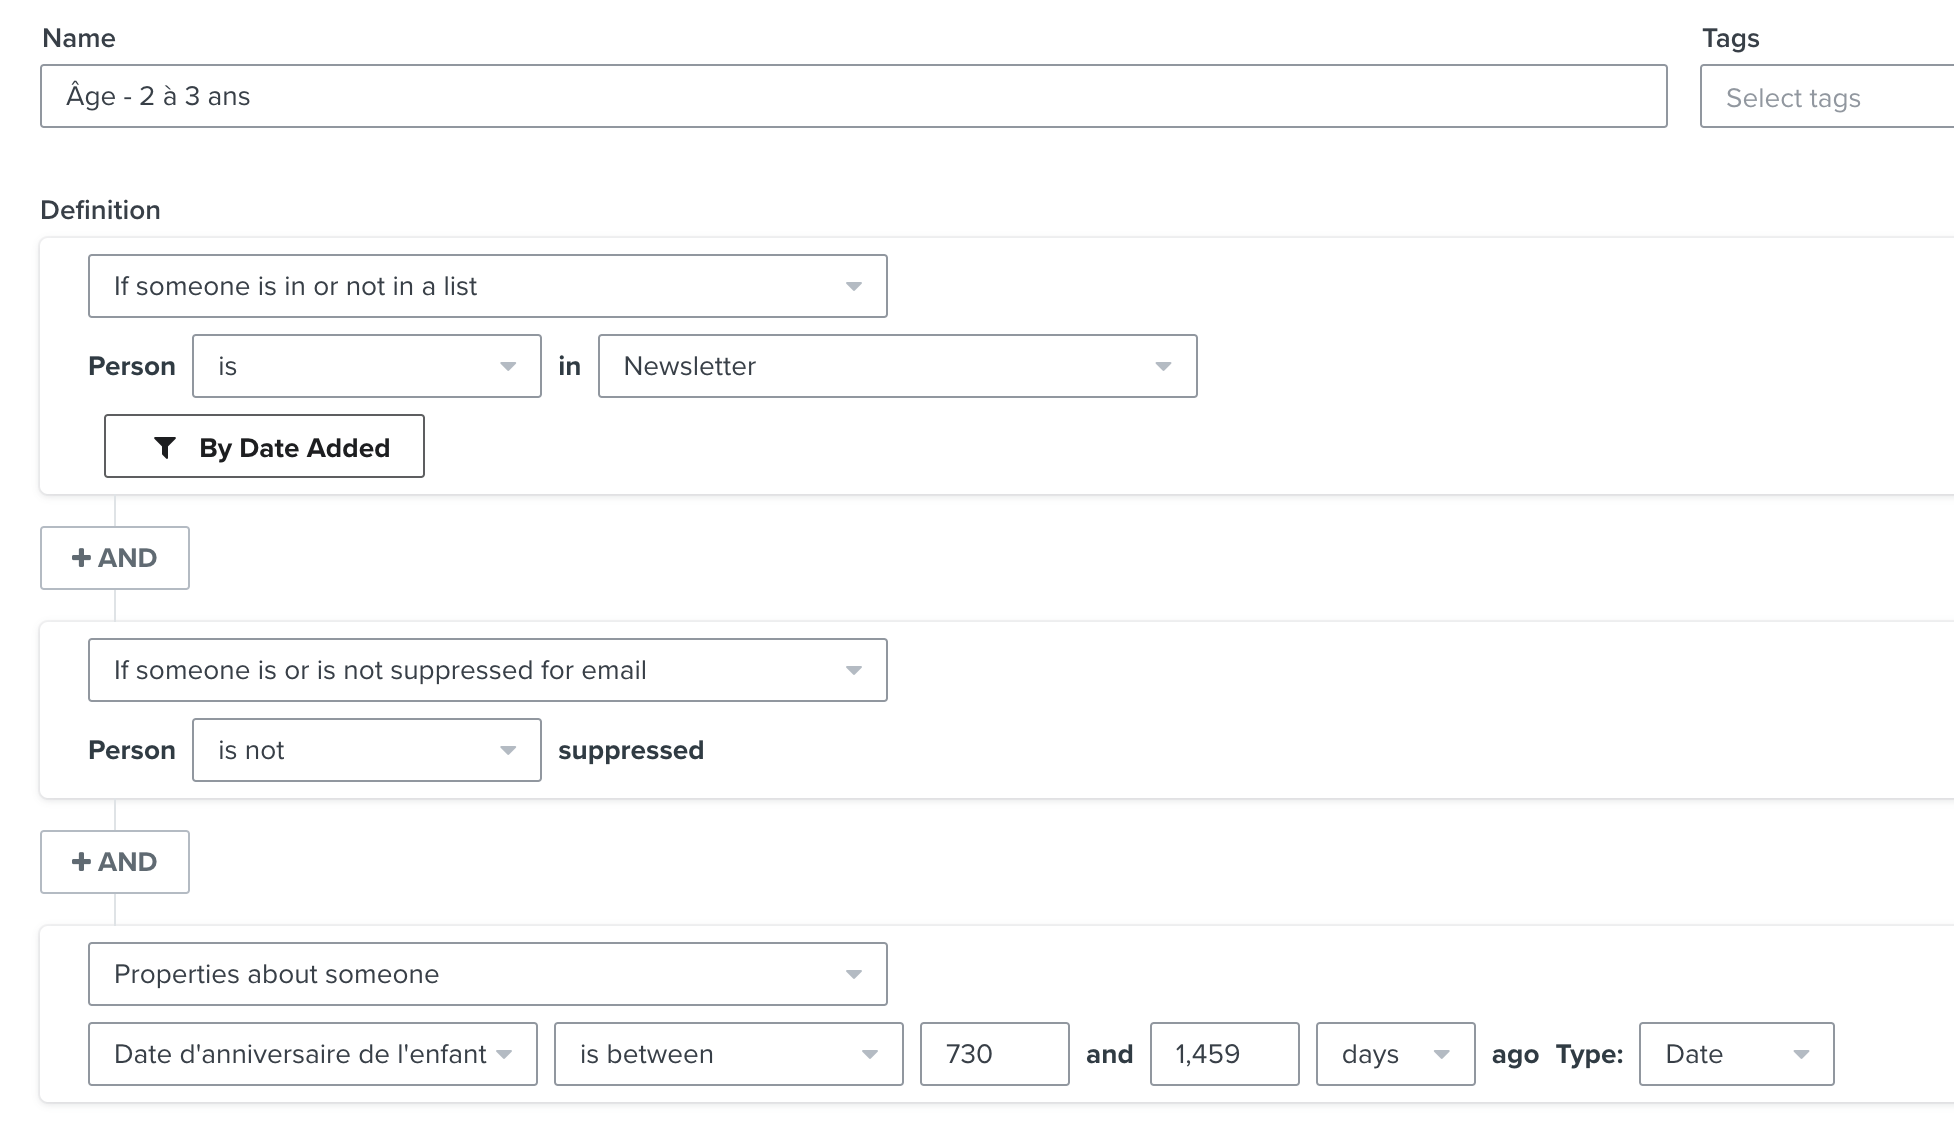Open the Type 'Date' dropdown
Screen dimensions: 1954x1128
click(x=1736, y=1054)
